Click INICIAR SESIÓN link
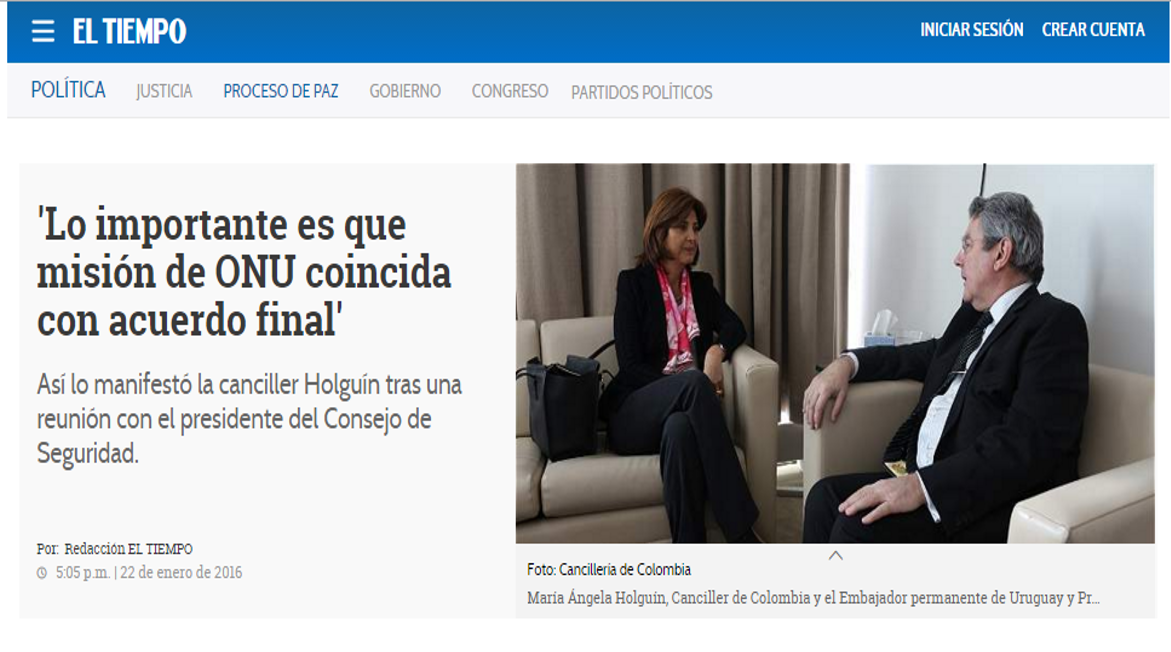Viewport: 1171px width, 652px height. 972,30
